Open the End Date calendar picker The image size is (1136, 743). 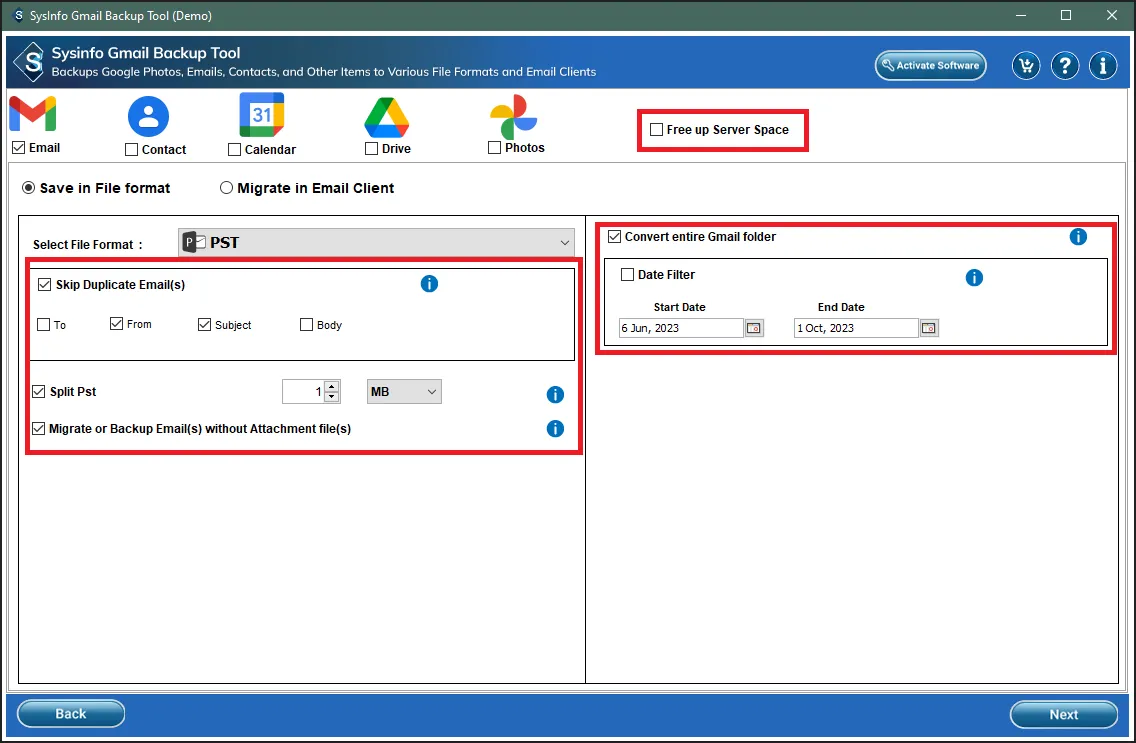(x=929, y=328)
